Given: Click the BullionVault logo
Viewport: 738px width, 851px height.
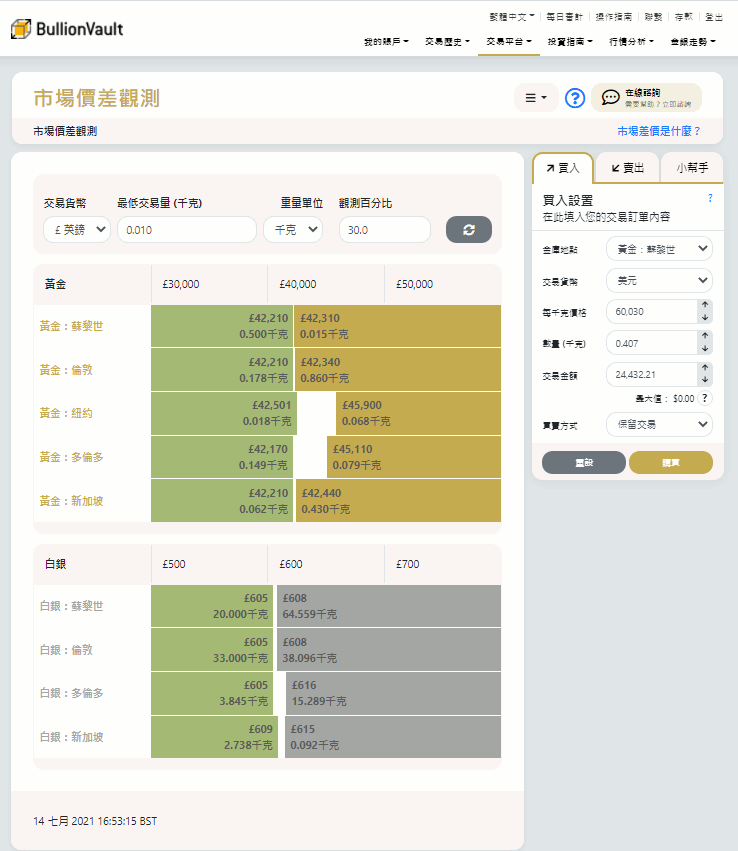Looking at the screenshot, I should click(67, 29).
